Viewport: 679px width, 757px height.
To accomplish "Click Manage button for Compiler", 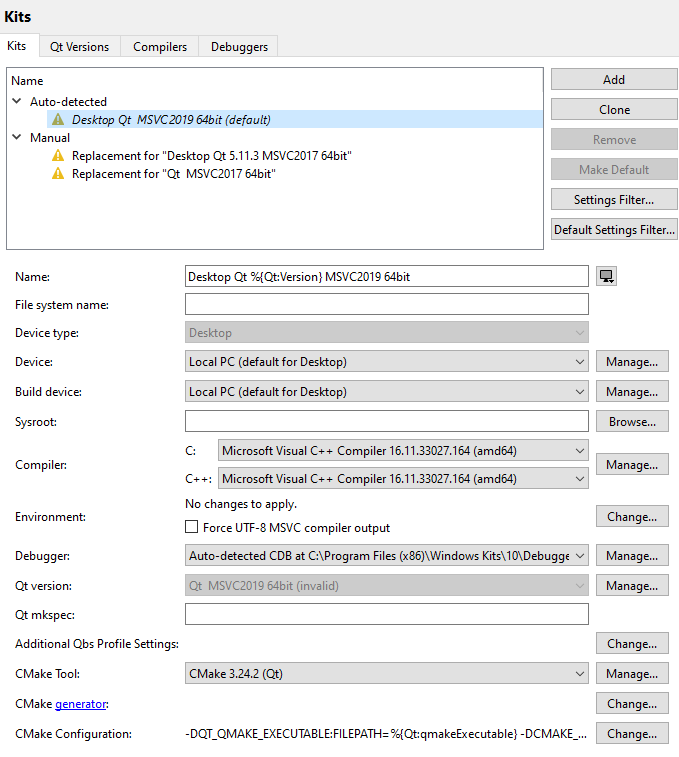I will (632, 464).
